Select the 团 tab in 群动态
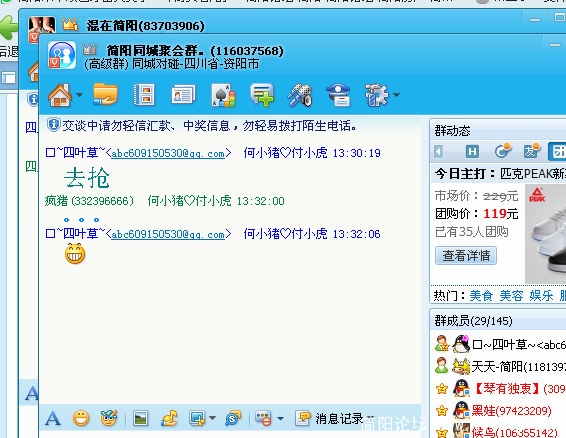The width and height of the screenshot is (566, 438). click(x=557, y=151)
